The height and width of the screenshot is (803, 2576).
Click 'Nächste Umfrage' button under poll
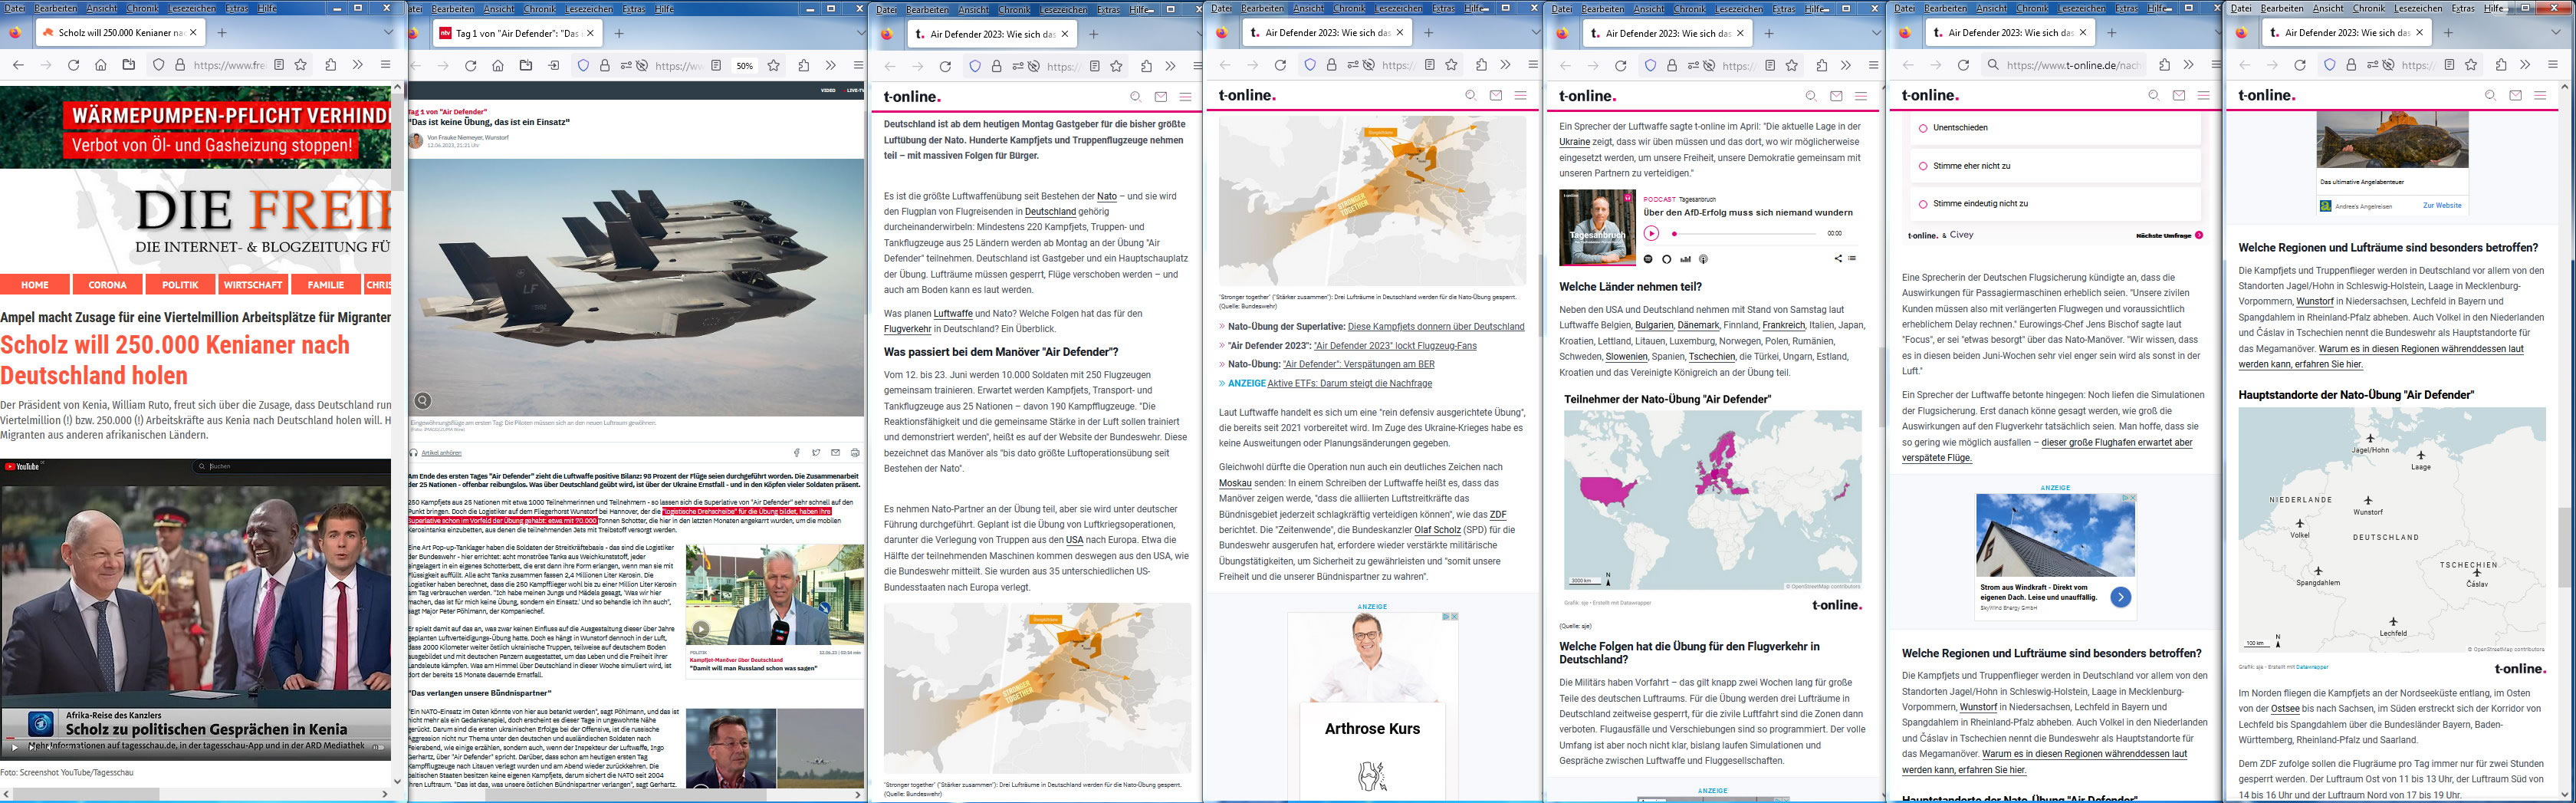(2169, 235)
